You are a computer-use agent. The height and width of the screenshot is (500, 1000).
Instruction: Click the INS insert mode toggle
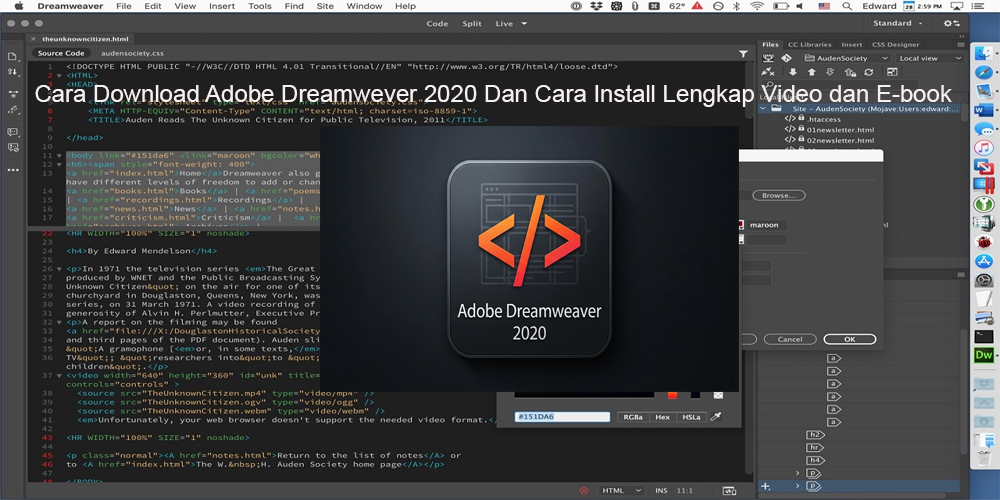[x=661, y=490]
